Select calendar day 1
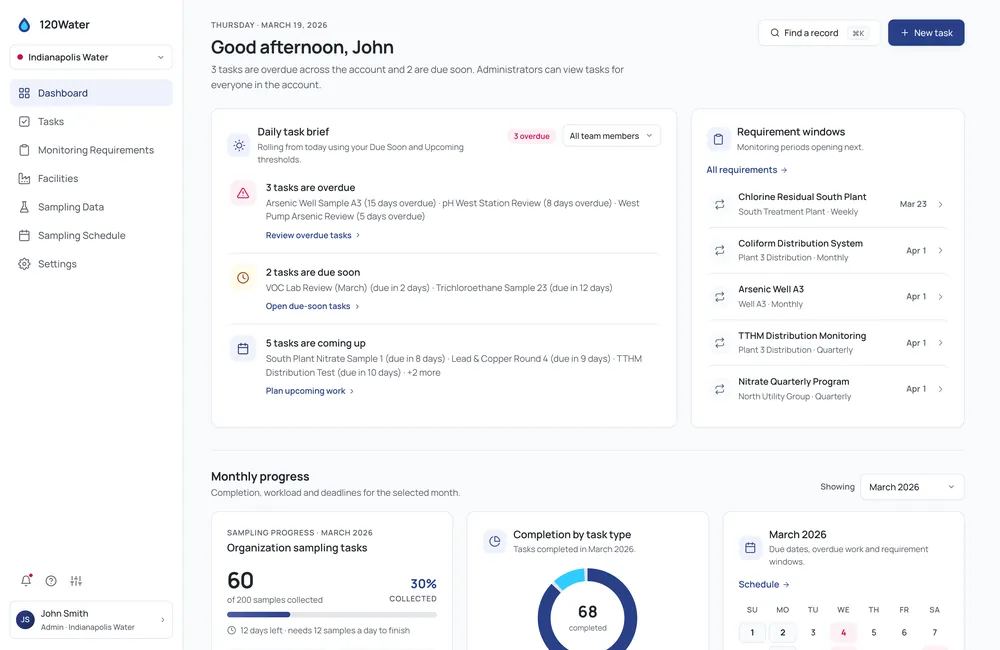Image resolution: width=1000 pixels, height=650 pixels. [752, 633]
